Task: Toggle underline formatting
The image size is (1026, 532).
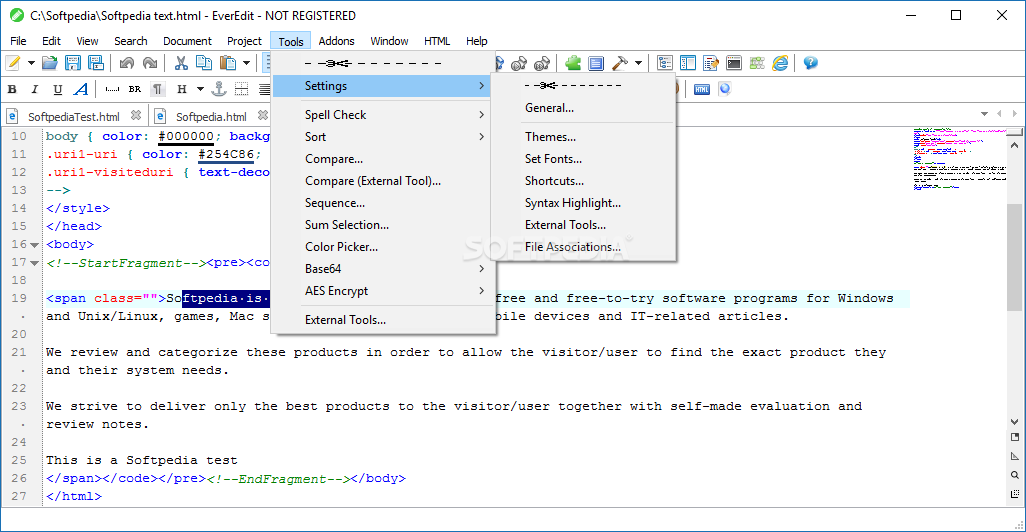Action: pyautogui.click(x=58, y=89)
